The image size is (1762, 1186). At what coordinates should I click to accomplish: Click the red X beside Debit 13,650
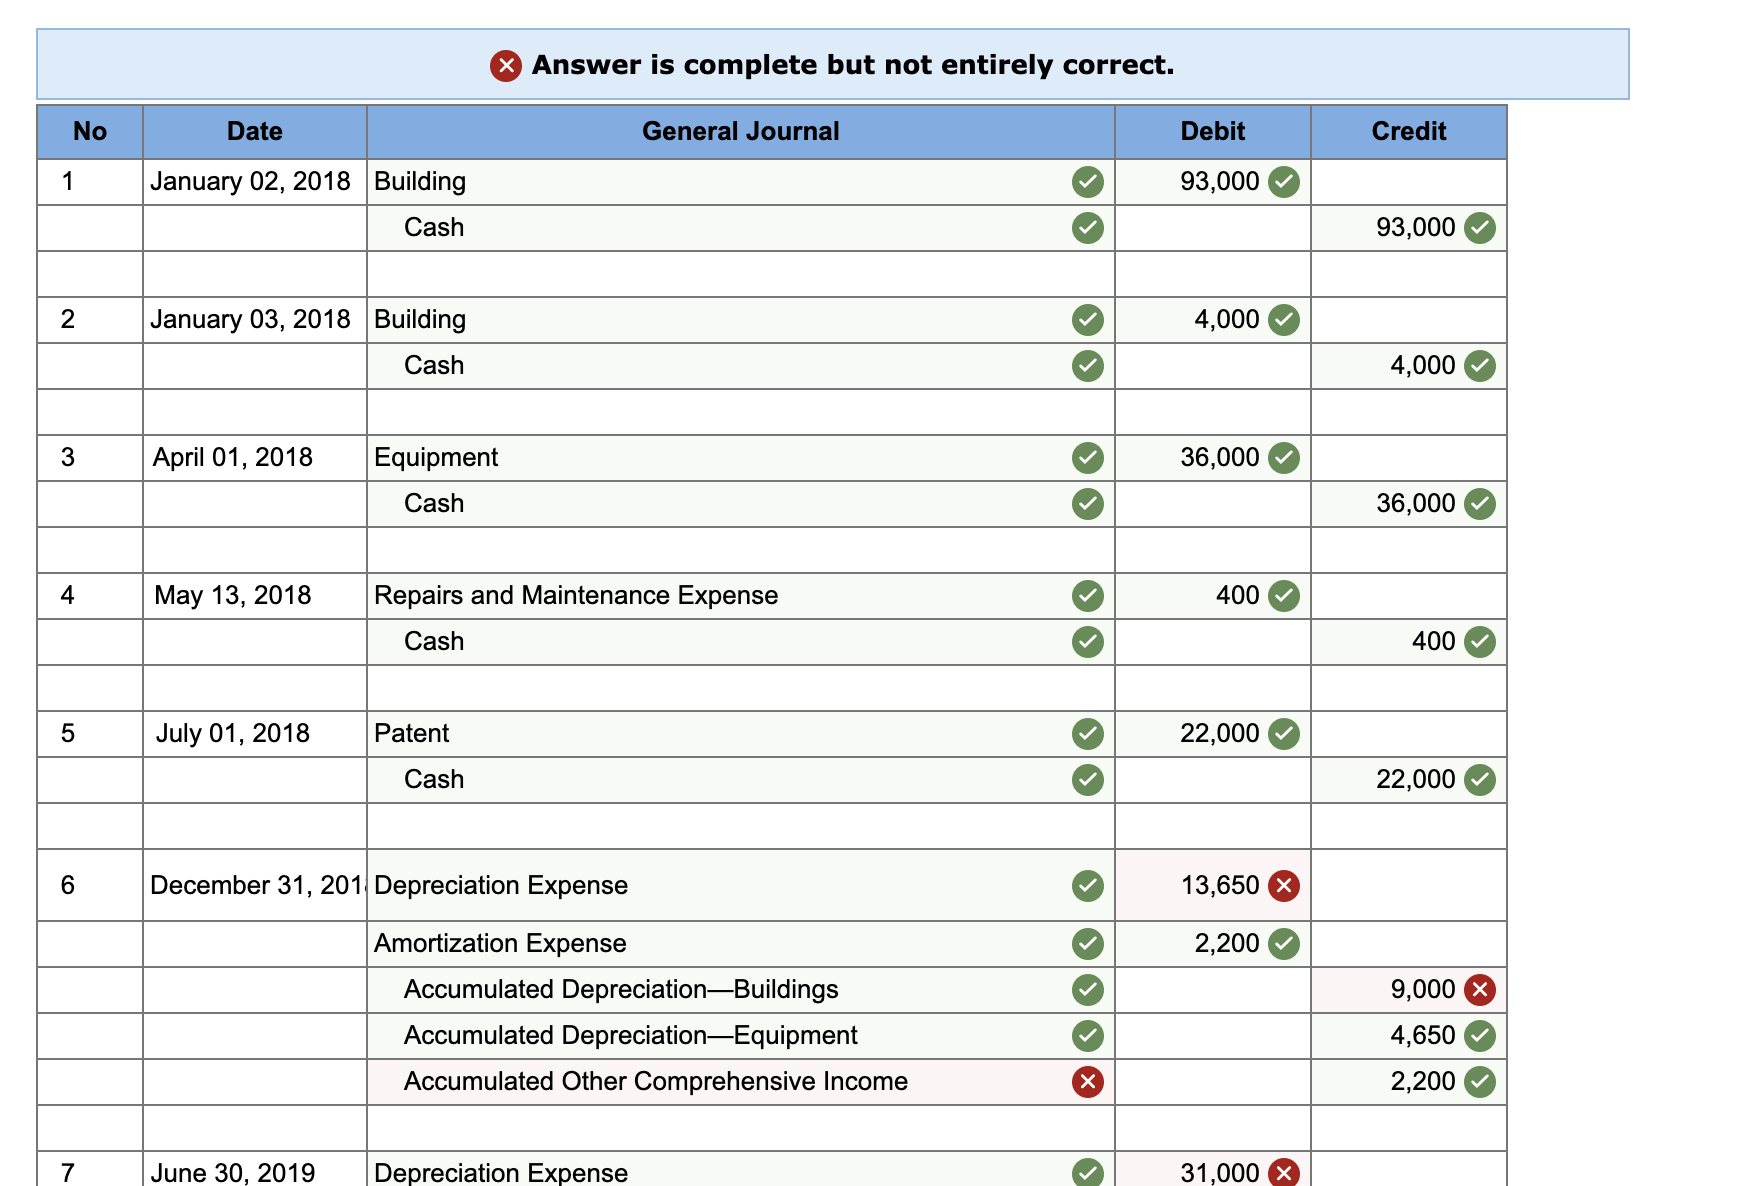pos(1284,886)
